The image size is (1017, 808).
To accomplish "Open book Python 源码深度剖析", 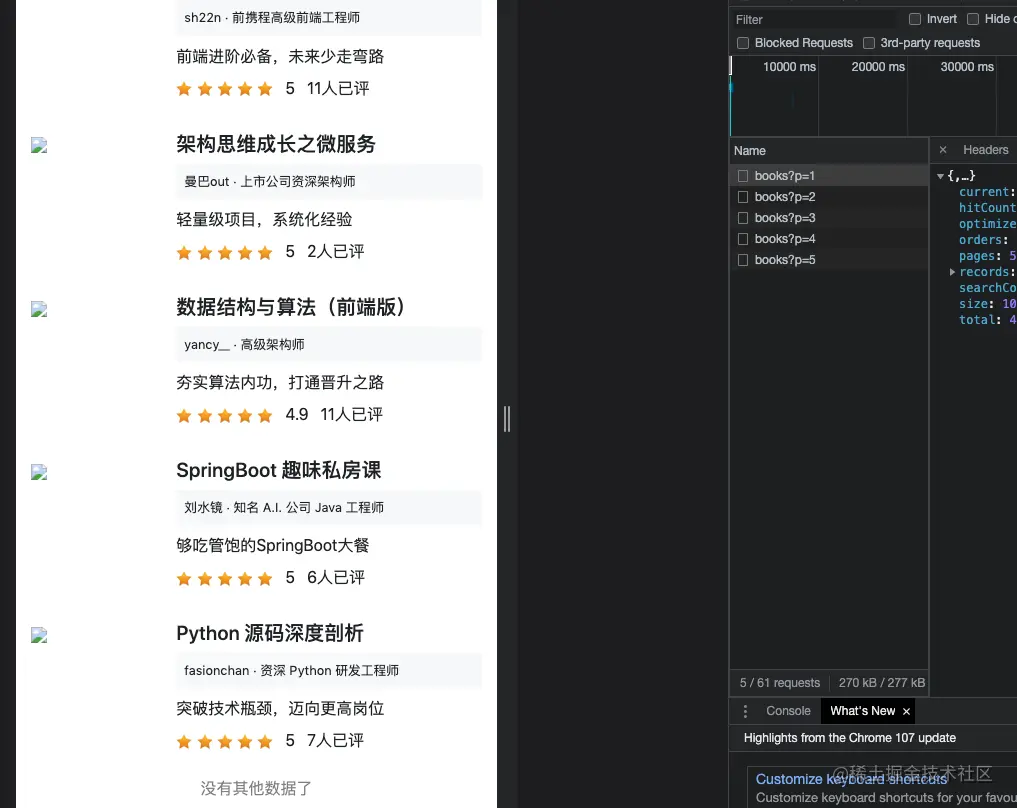I will click(x=270, y=633).
